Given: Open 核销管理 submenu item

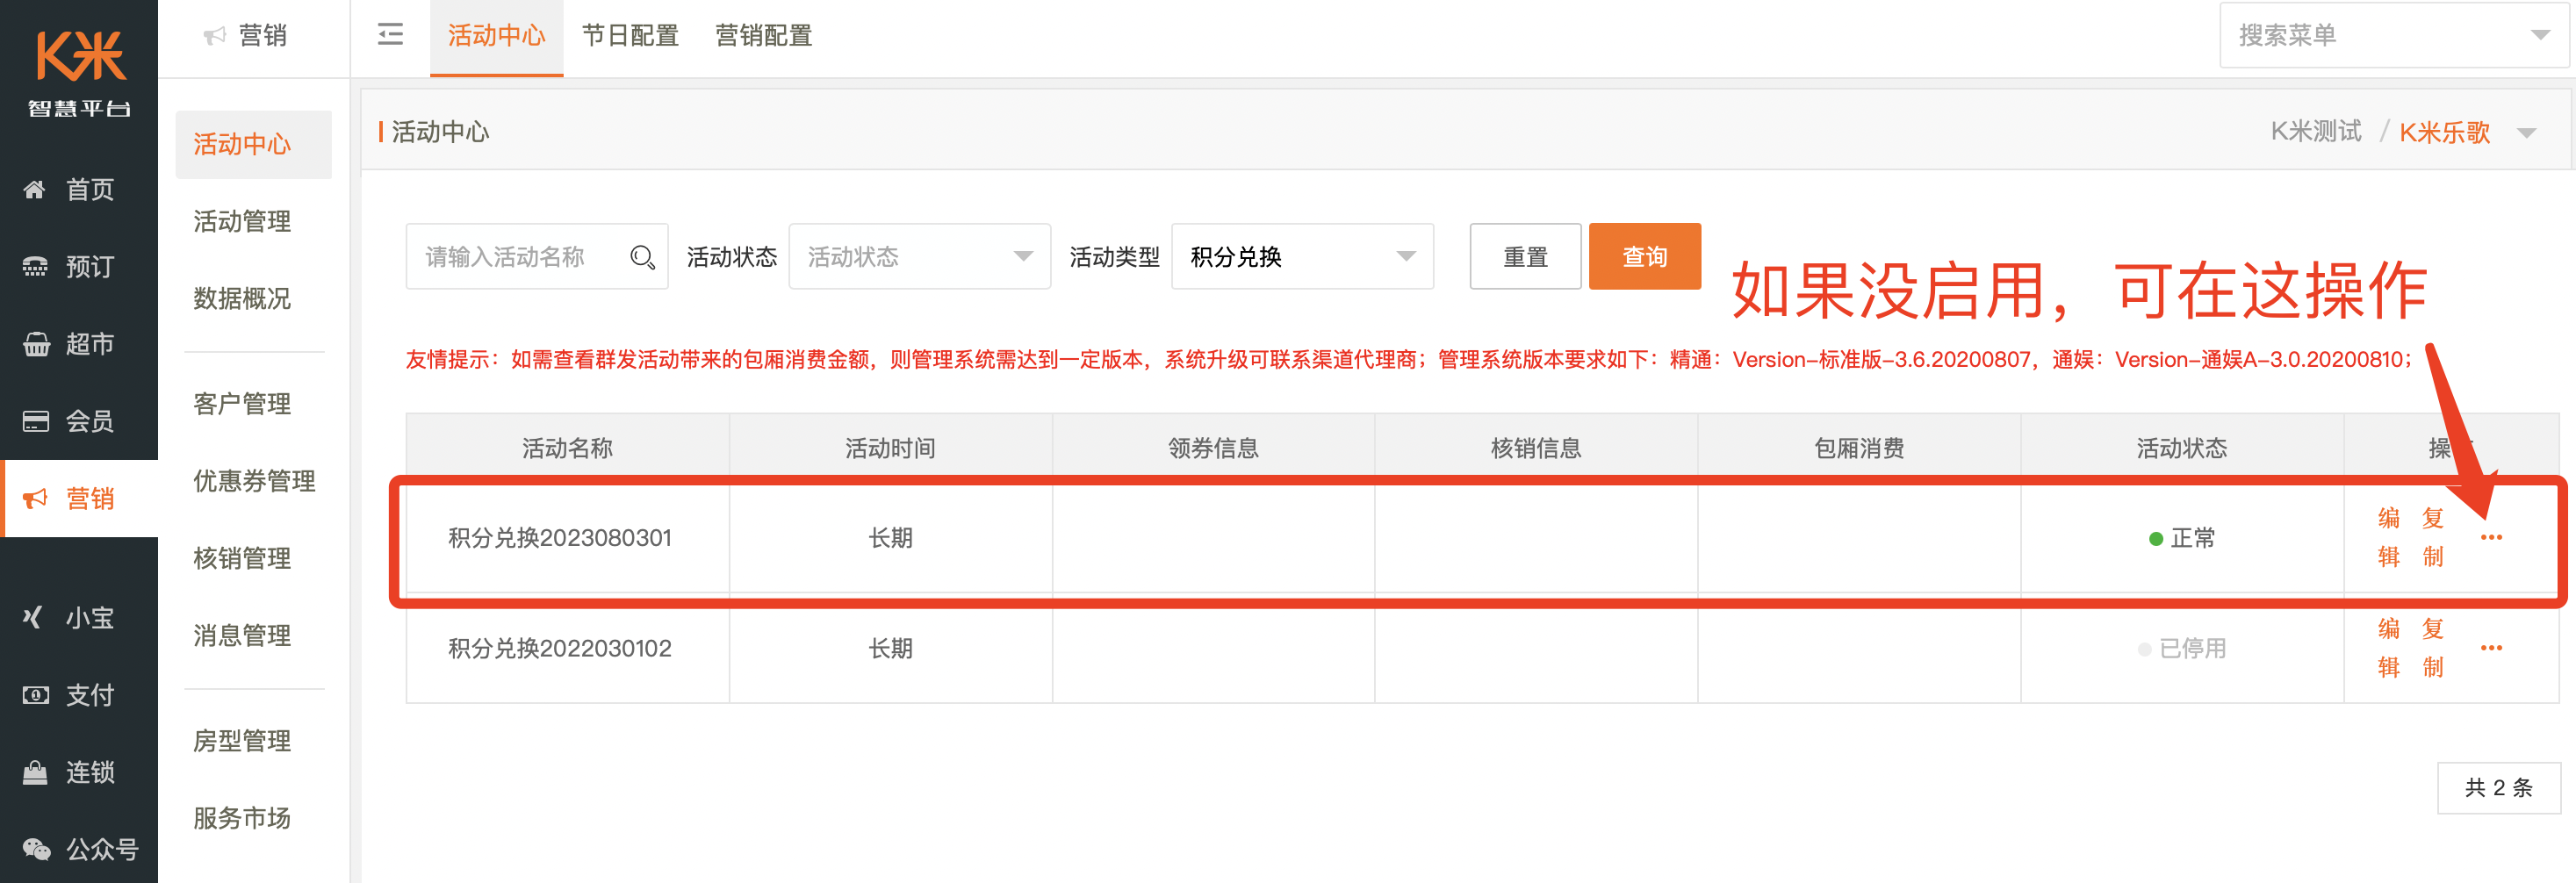Looking at the screenshot, I should 242,558.
